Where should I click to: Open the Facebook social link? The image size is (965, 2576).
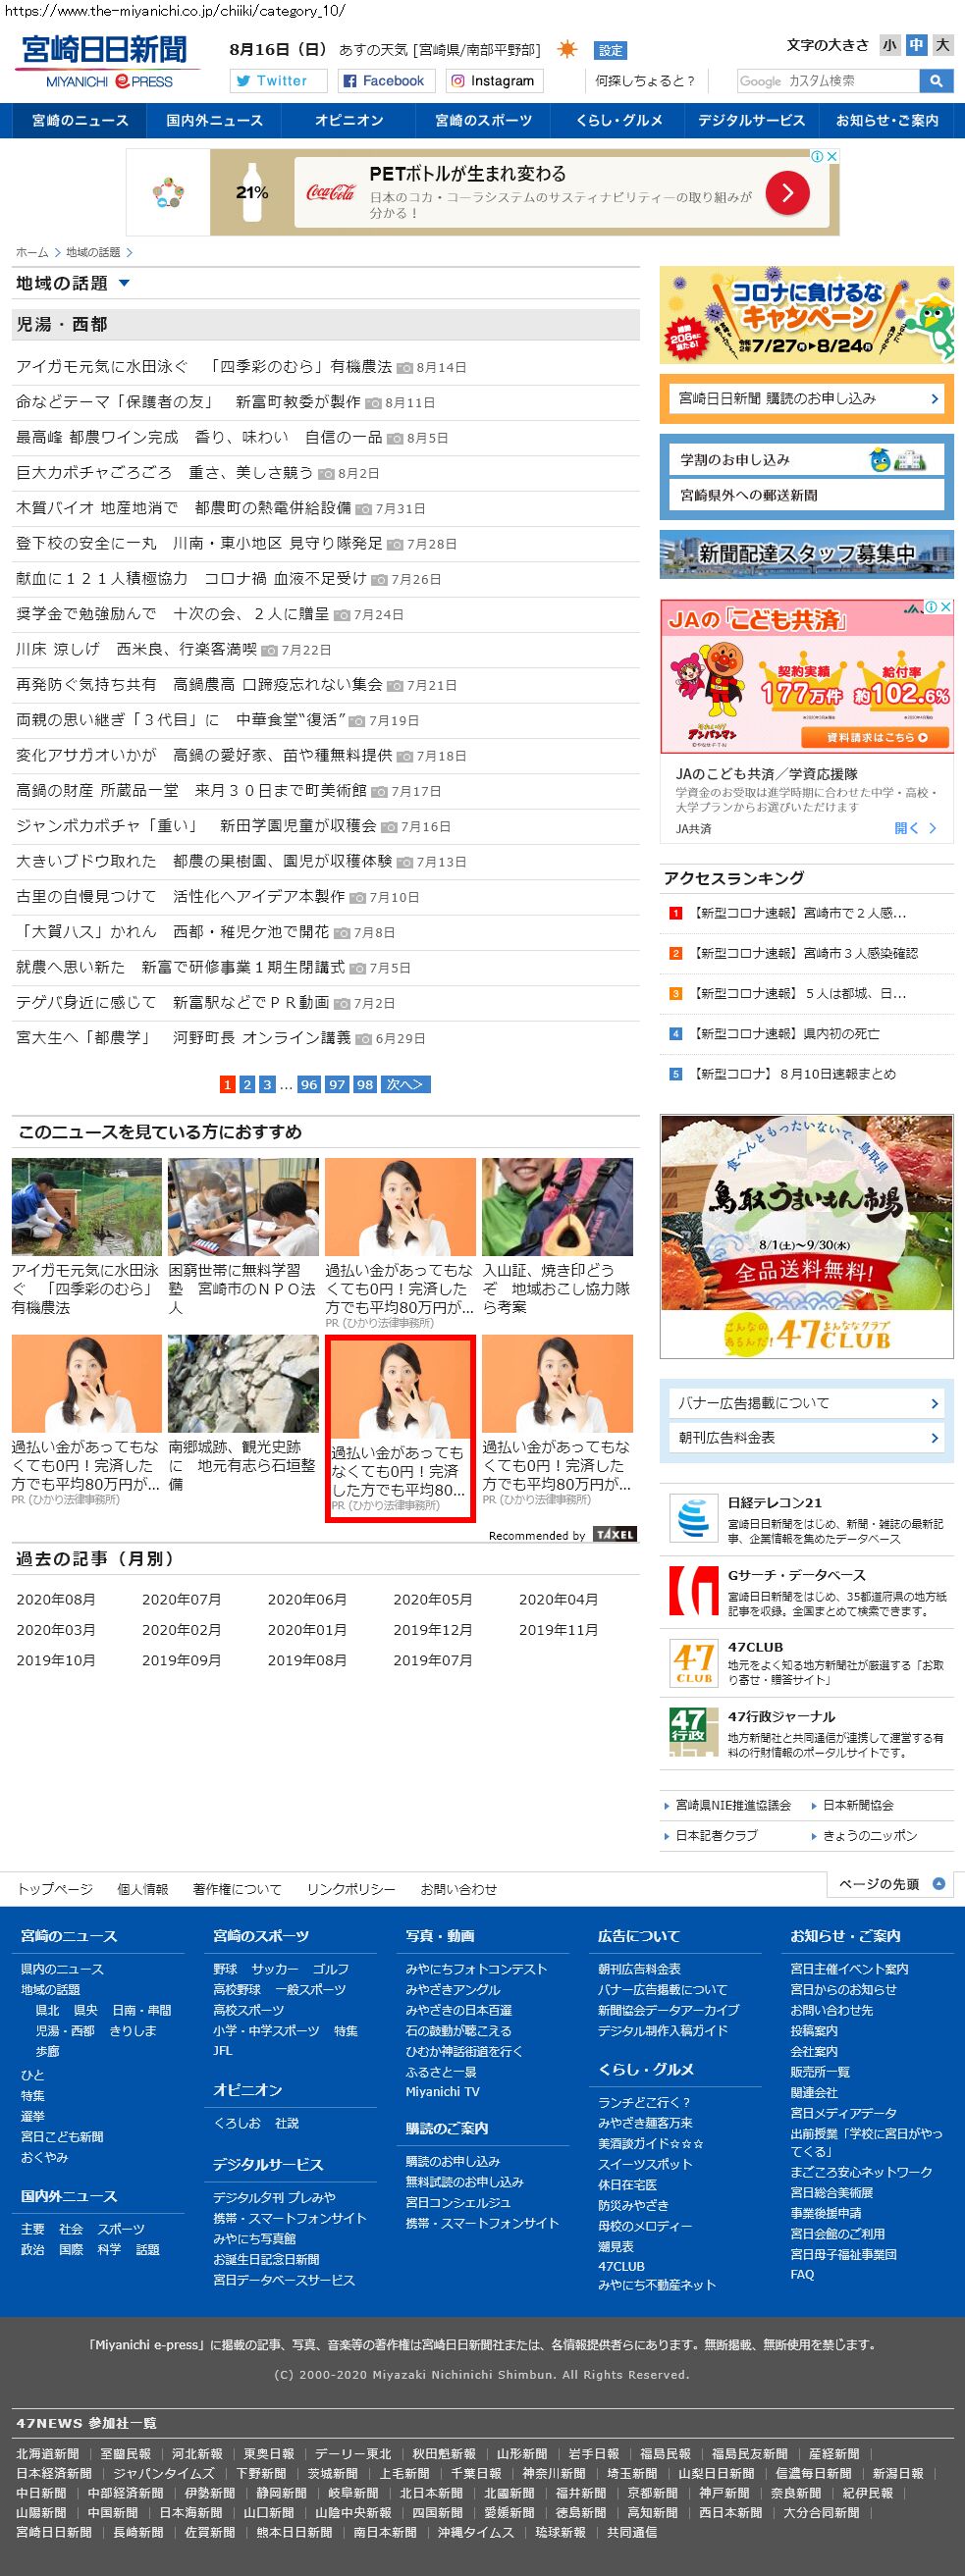click(384, 81)
